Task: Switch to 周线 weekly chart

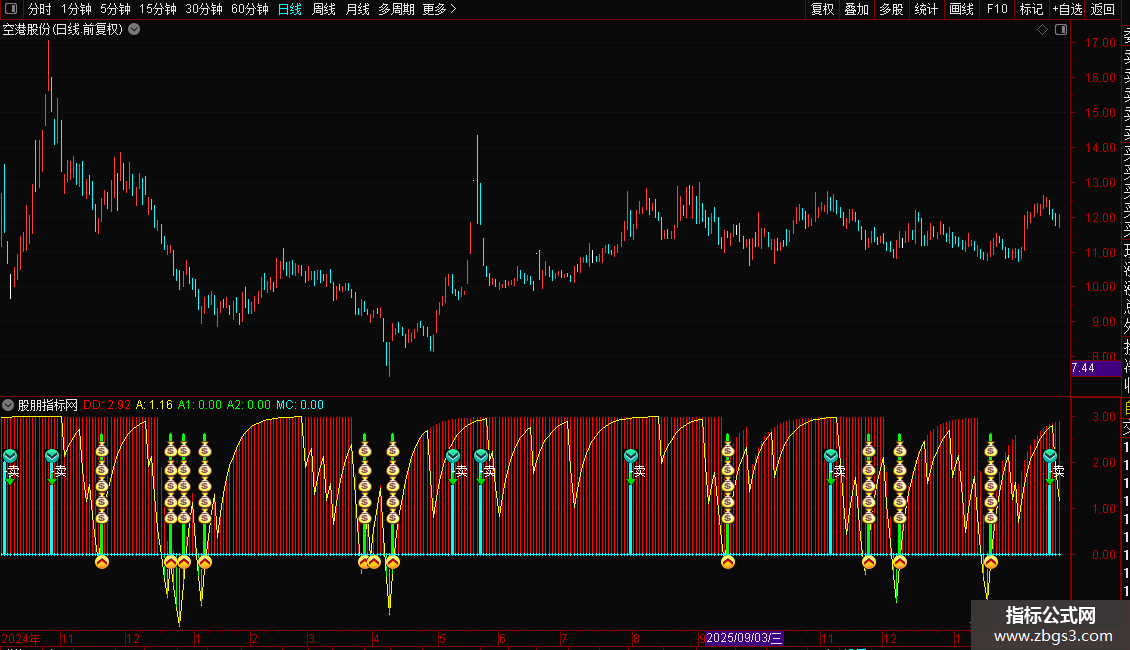Action: (324, 9)
